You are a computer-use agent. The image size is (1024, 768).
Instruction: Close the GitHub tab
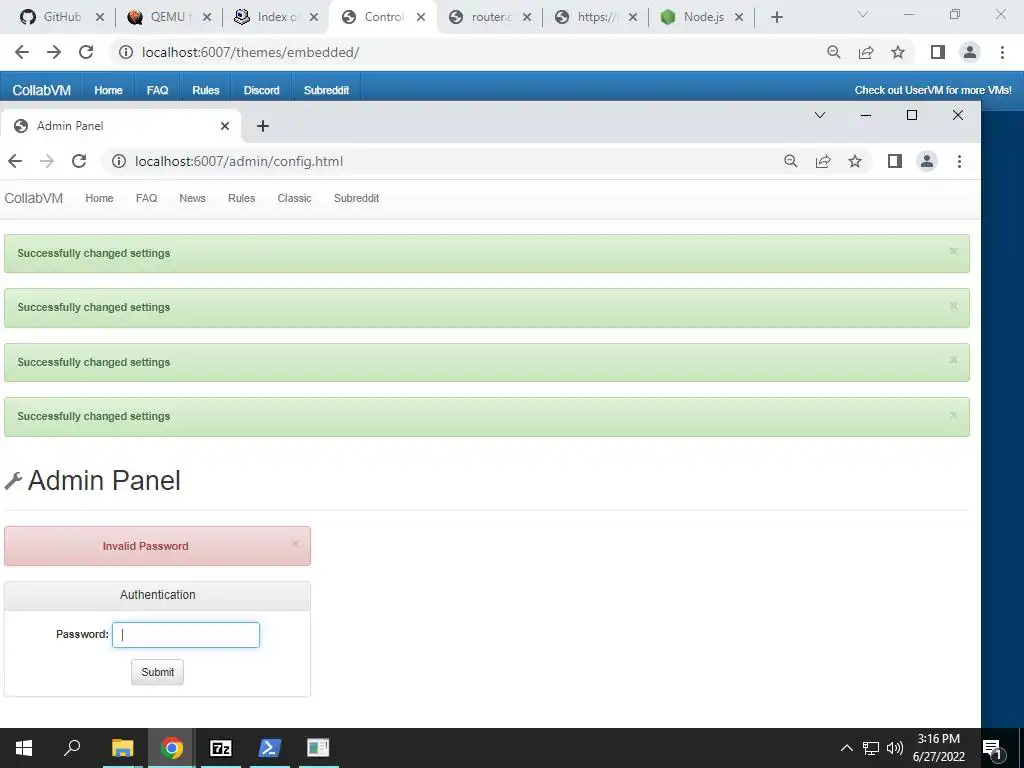pyautogui.click(x=100, y=18)
